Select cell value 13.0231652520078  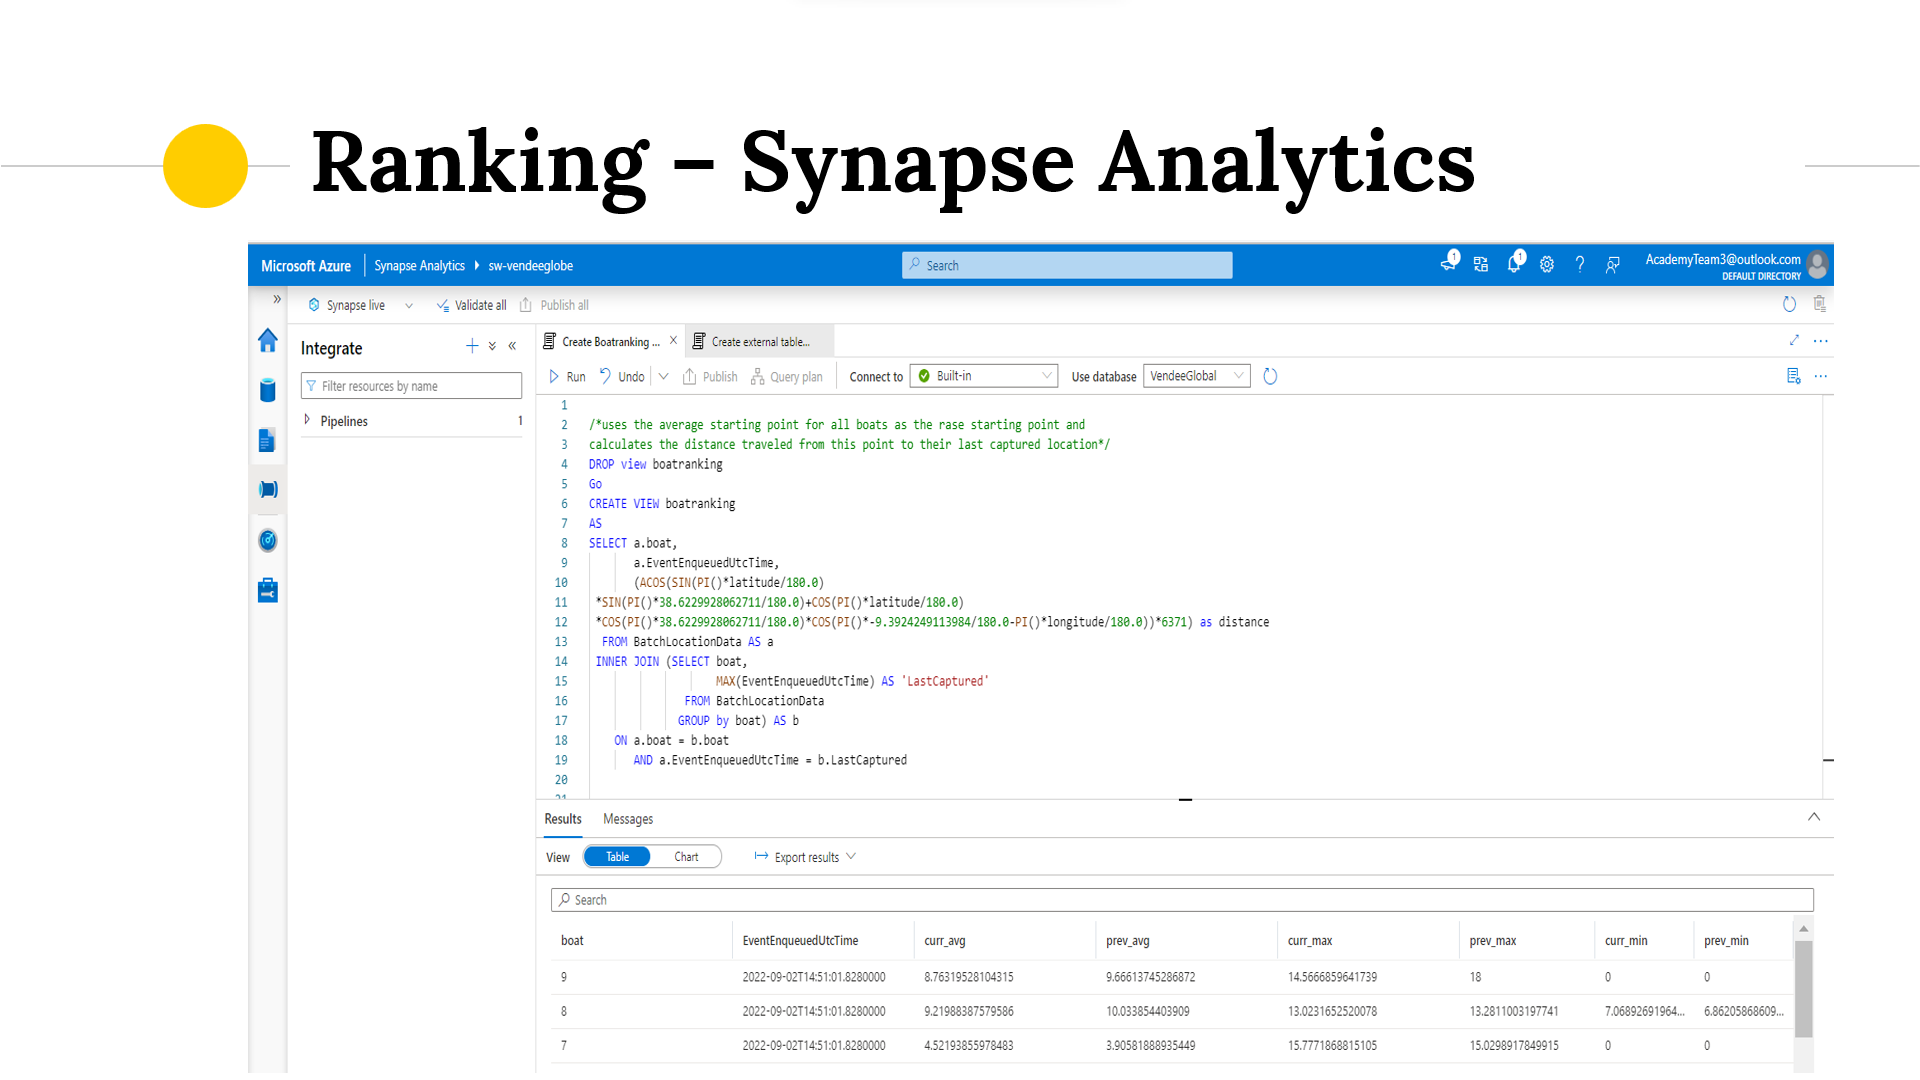coord(1332,1011)
